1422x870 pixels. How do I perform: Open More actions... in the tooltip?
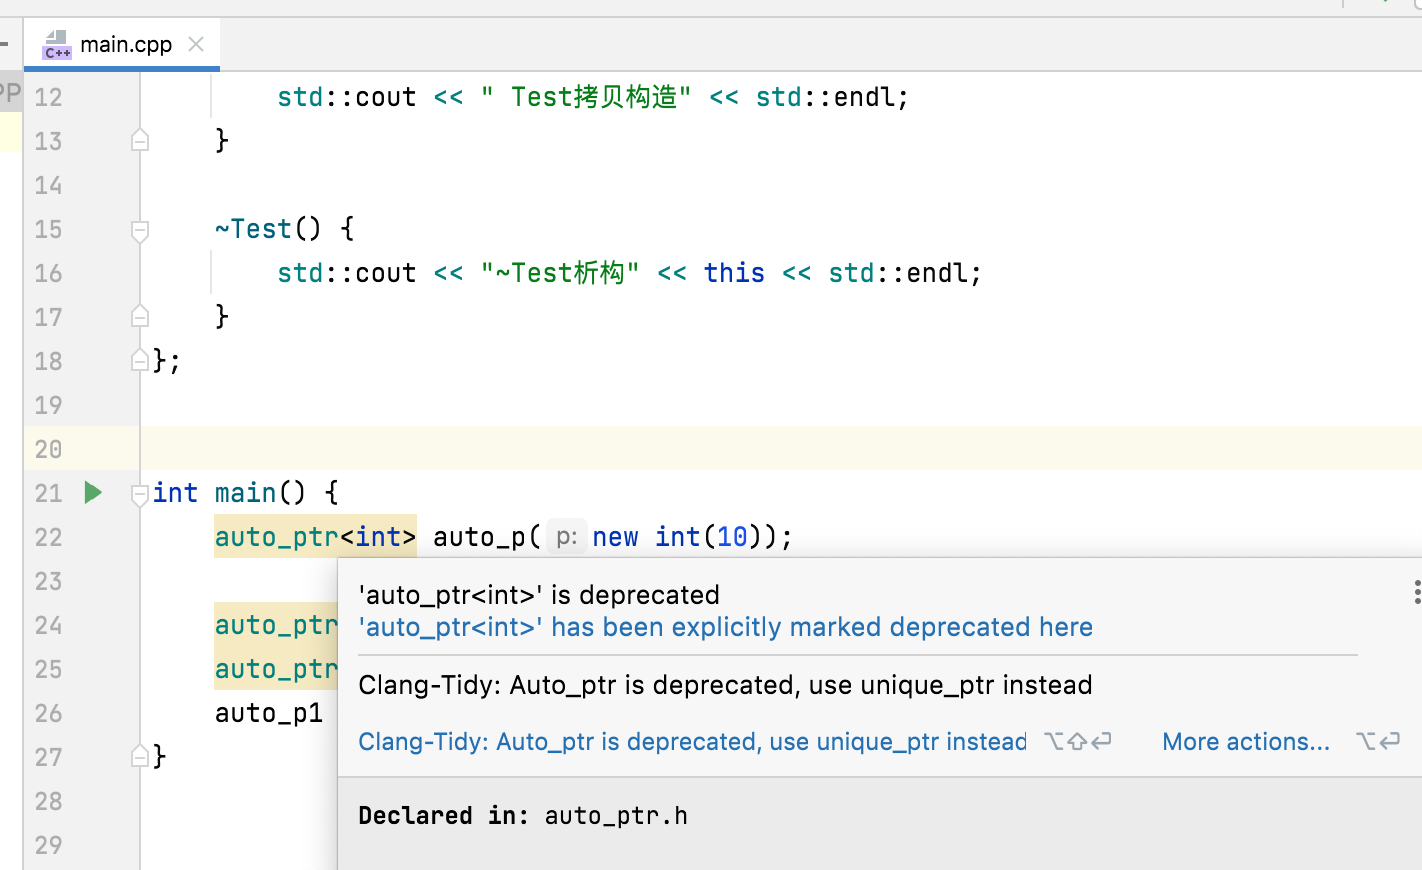1246,742
